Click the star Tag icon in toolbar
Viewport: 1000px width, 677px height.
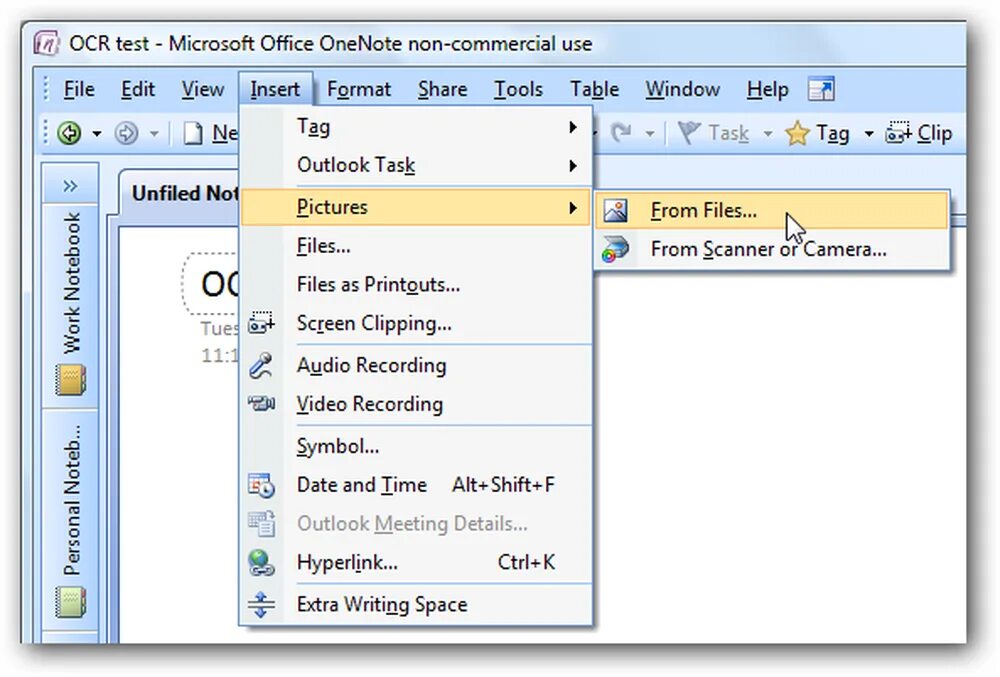[x=797, y=133]
